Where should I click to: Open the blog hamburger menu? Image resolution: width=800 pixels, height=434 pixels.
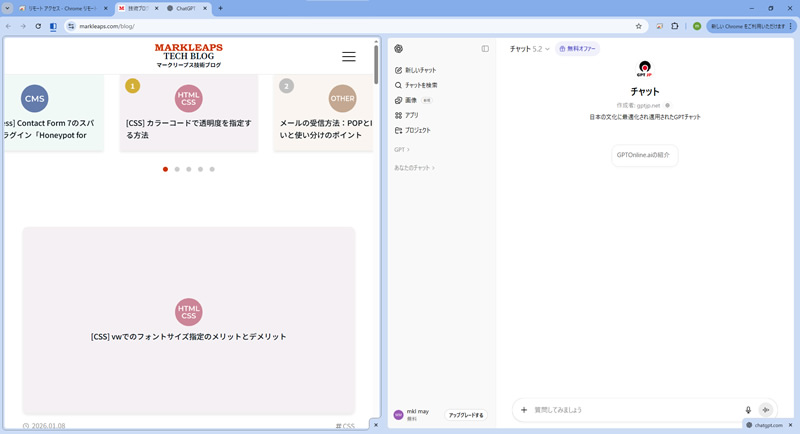(x=348, y=57)
